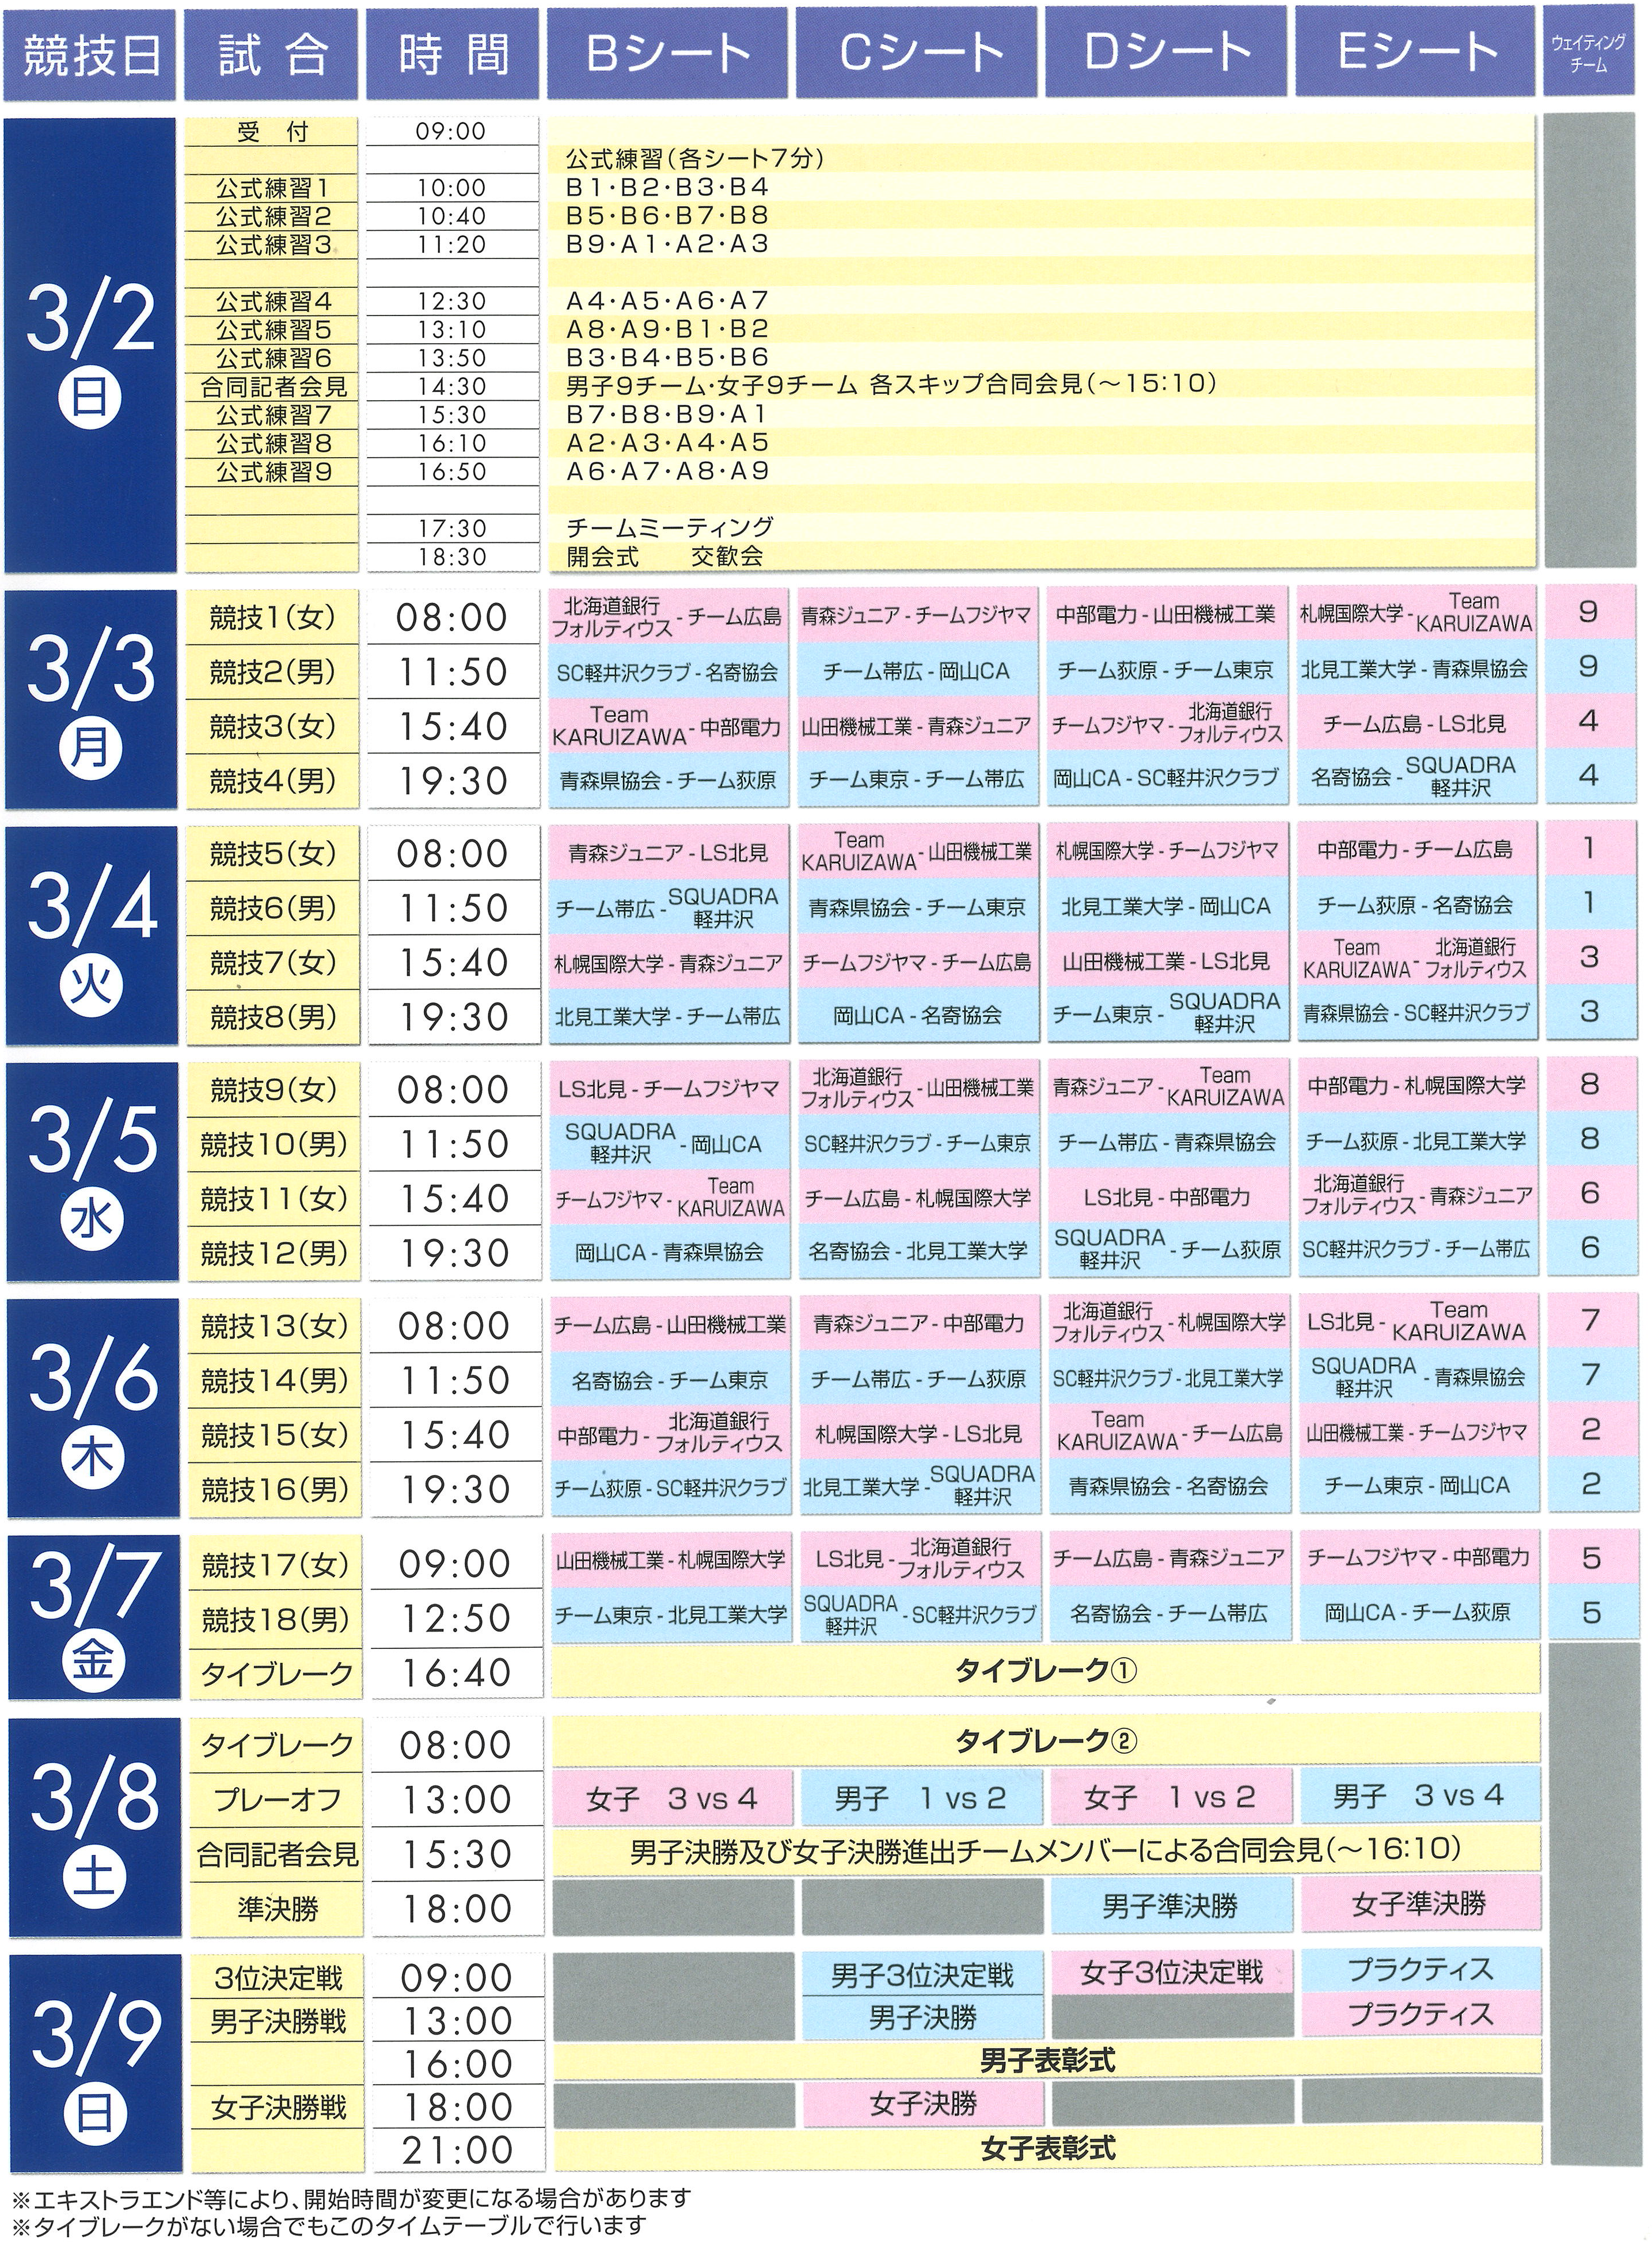This screenshot has height=2246, width=1652.
Task: Click the チームミーティング entry
Action: click(670, 527)
